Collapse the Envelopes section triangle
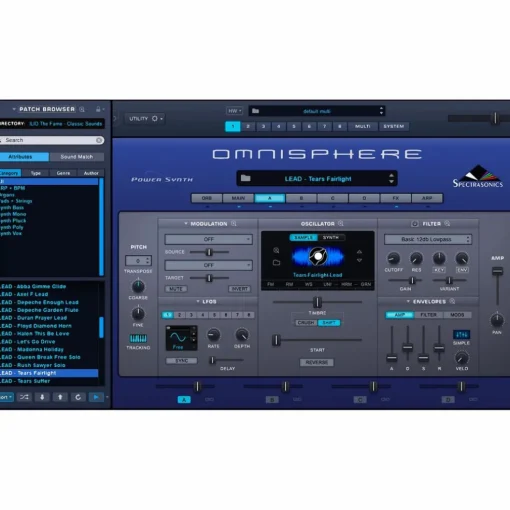Image resolution: width=510 pixels, height=510 pixels. [408, 301]
